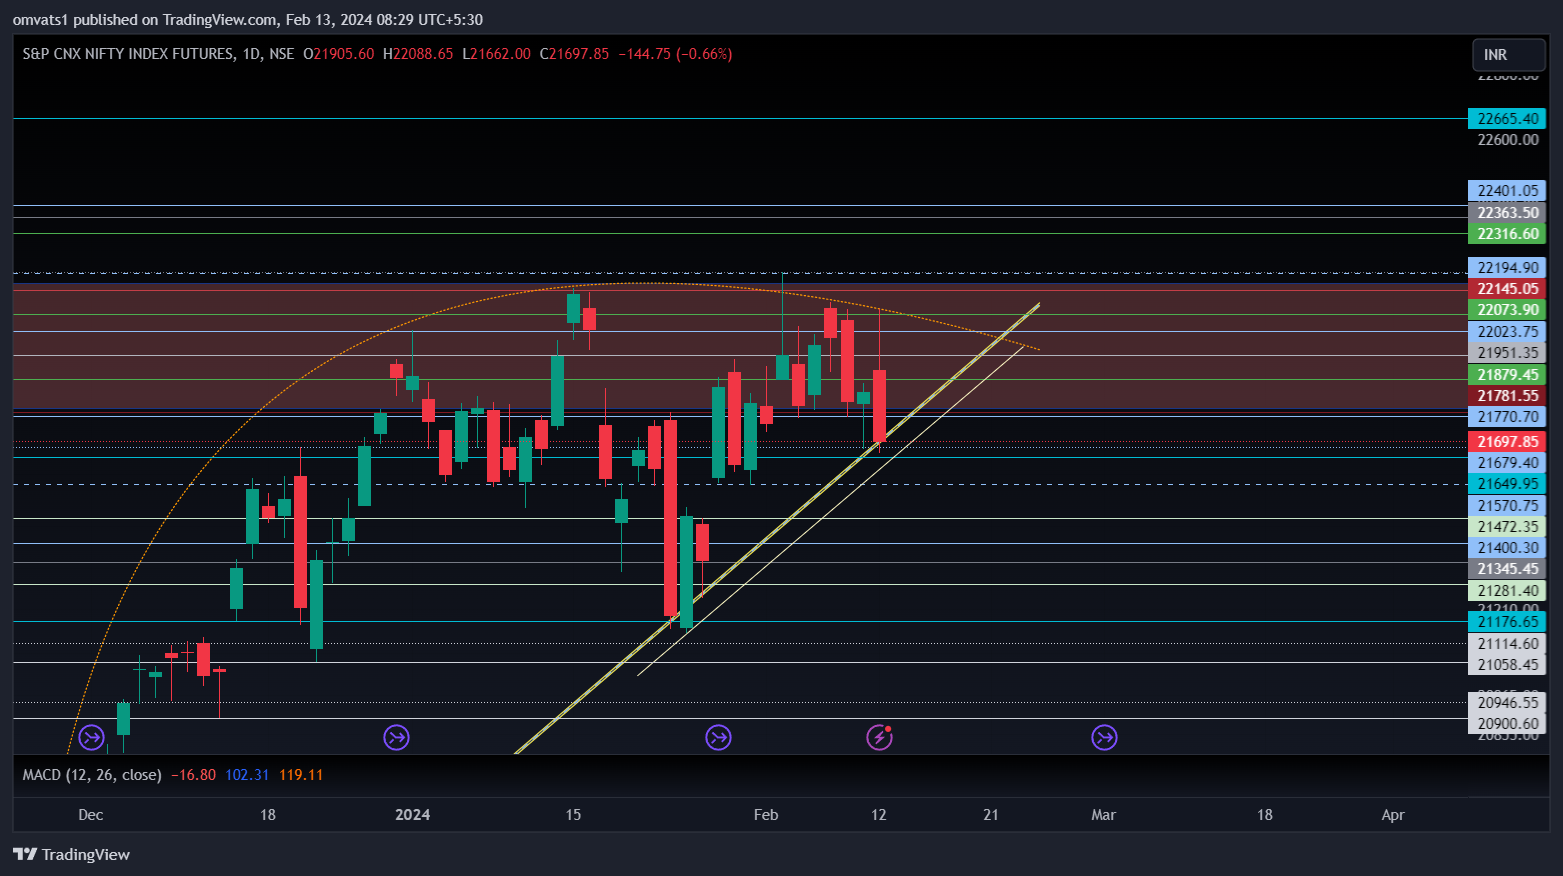1563x876 pixels.
Task: Select the 20900.60 price label
Action: [1506, 724]
